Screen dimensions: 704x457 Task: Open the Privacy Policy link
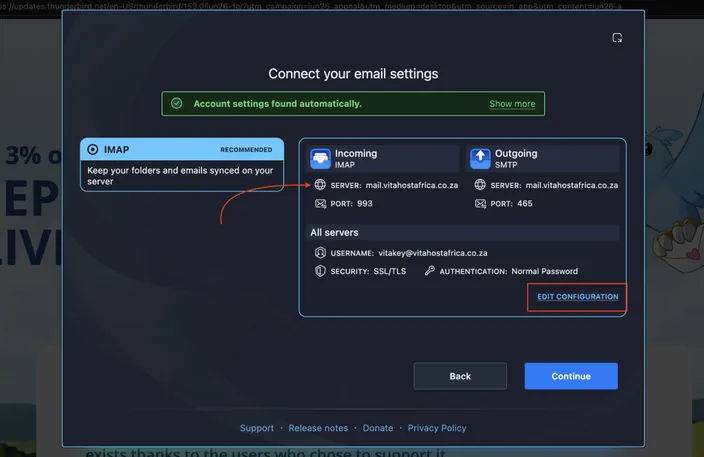coord(437,428)
